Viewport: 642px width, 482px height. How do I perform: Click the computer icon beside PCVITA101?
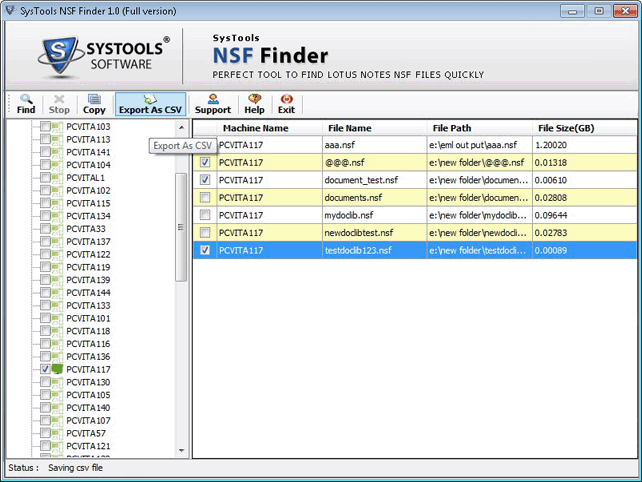pos(57,318)
